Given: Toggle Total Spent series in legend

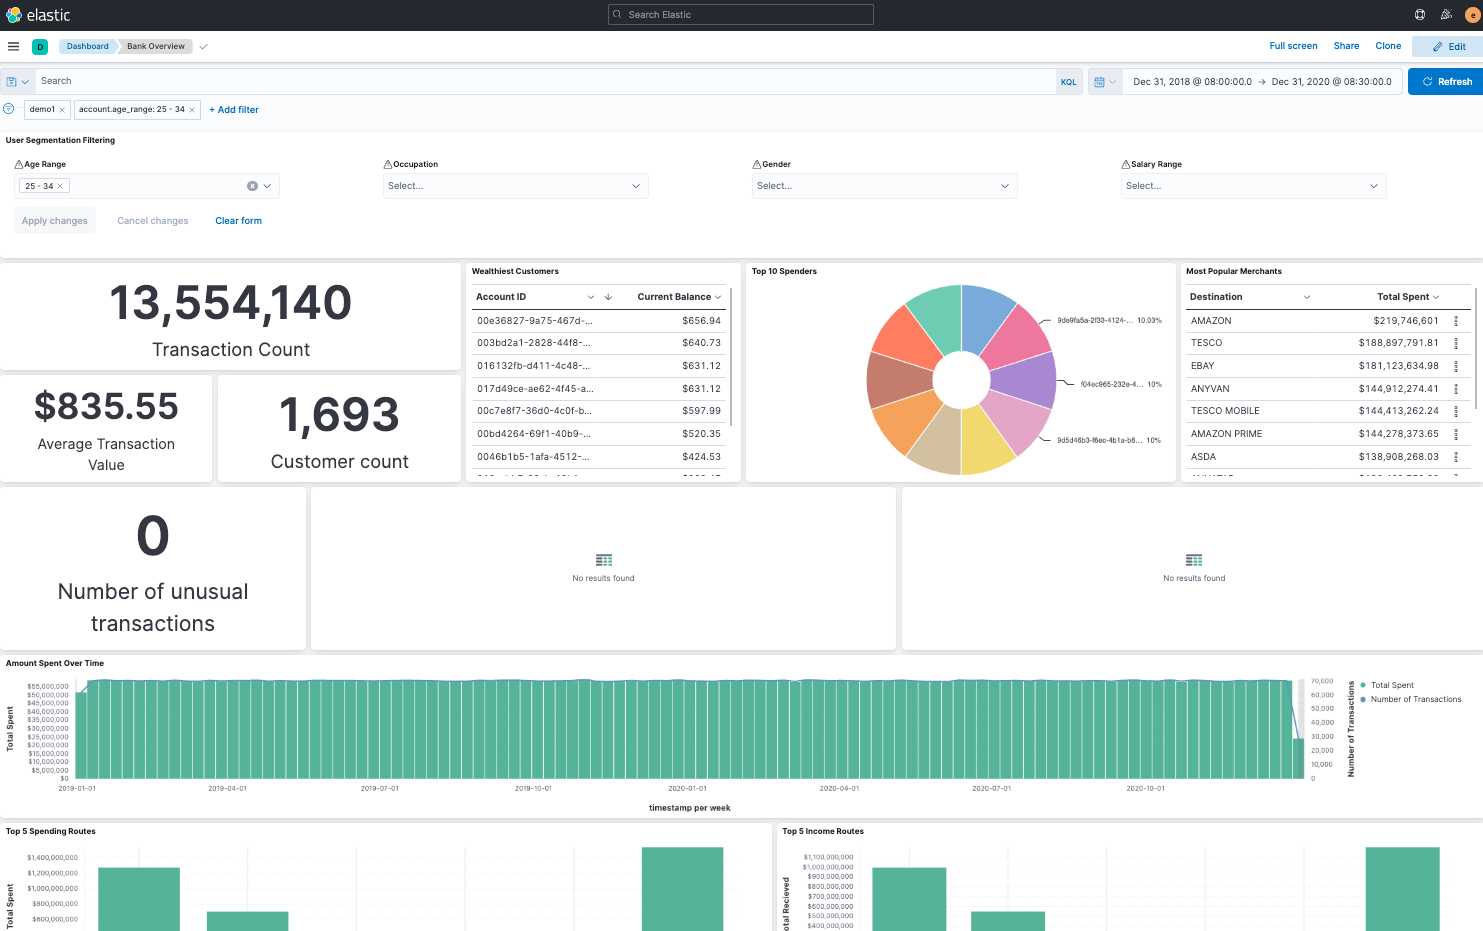Looking at the screenshot, I should click(1391, 685).
